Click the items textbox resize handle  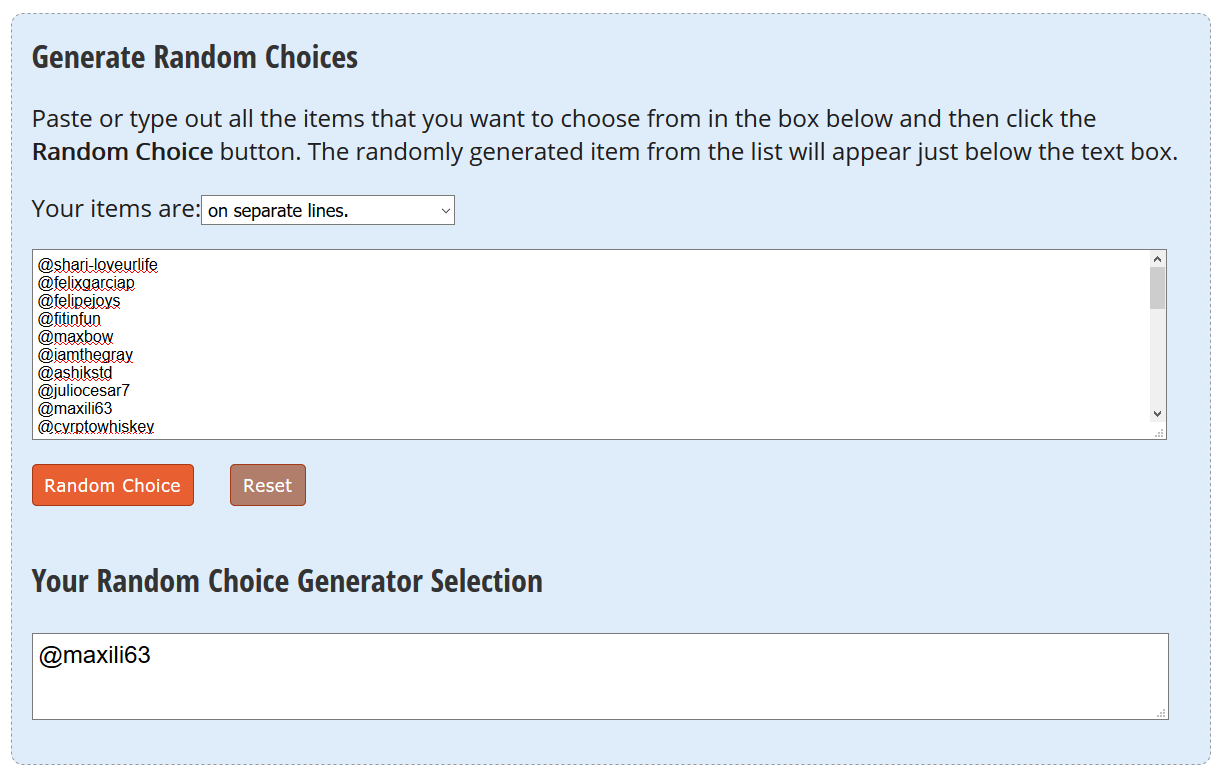coord(1159,433)
